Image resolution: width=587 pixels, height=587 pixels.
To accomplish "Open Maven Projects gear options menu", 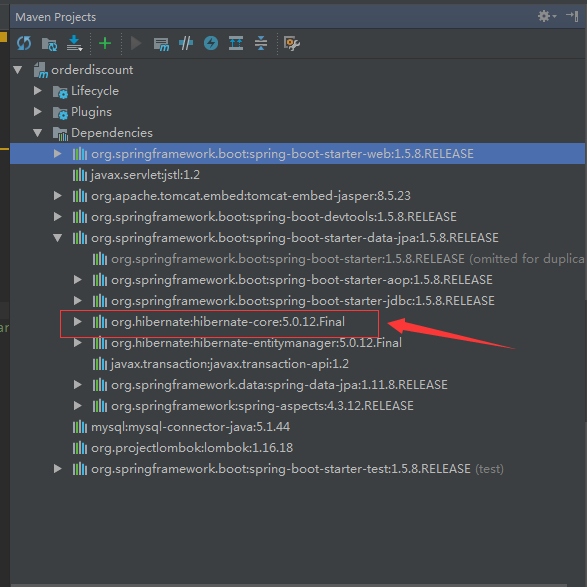I will 547,16.
